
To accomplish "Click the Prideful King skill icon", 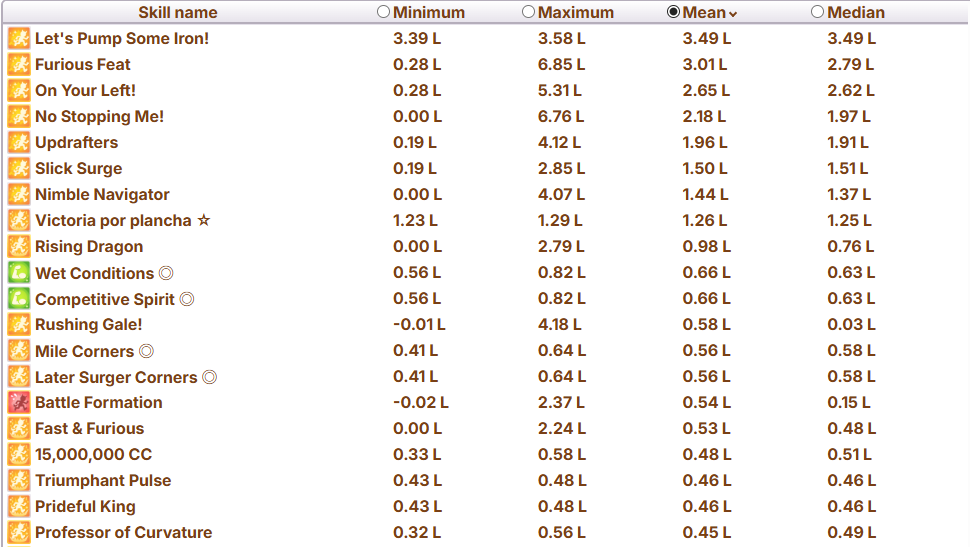I will tap(19, 506).
